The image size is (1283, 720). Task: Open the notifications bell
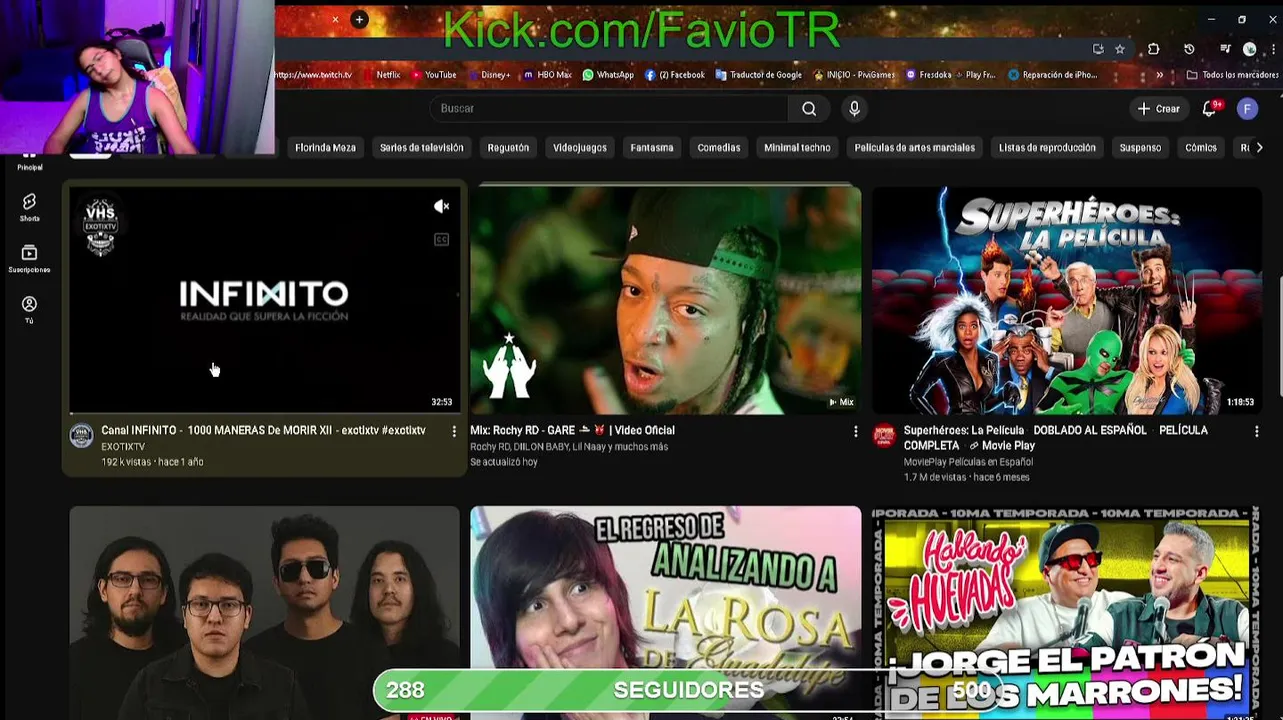1209,109
